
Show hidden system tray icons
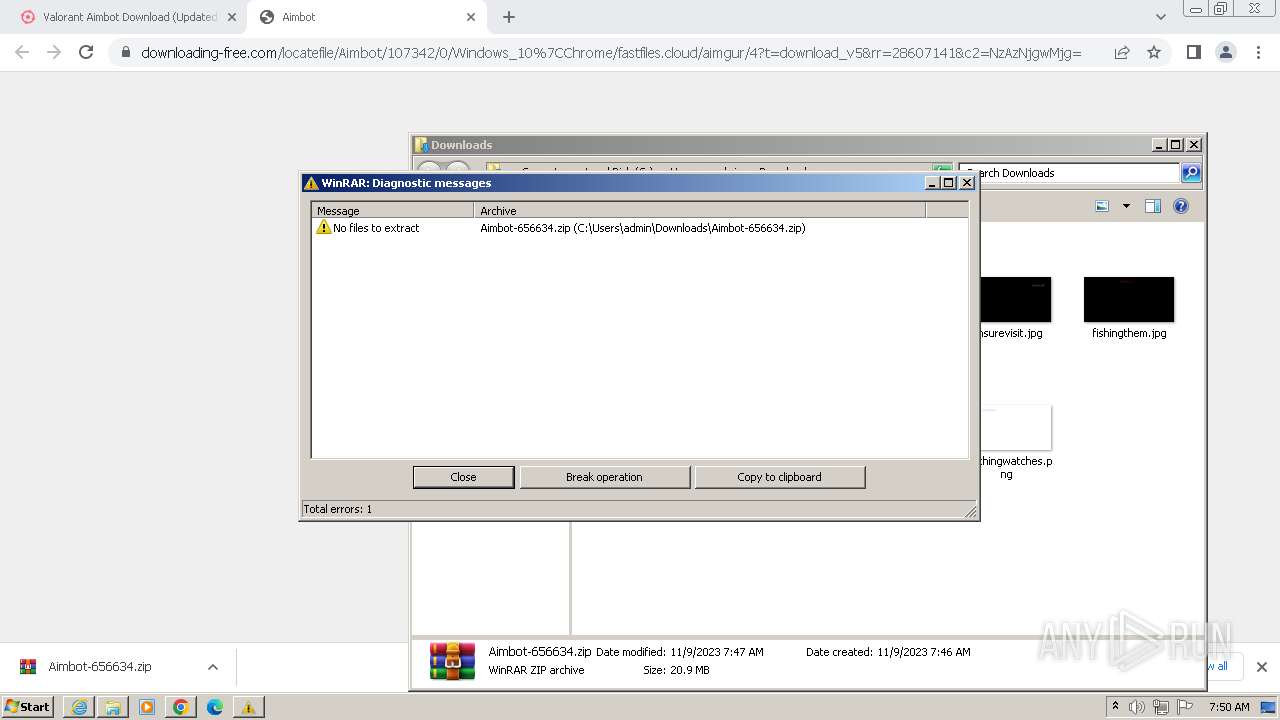(x=1115, y=706)
